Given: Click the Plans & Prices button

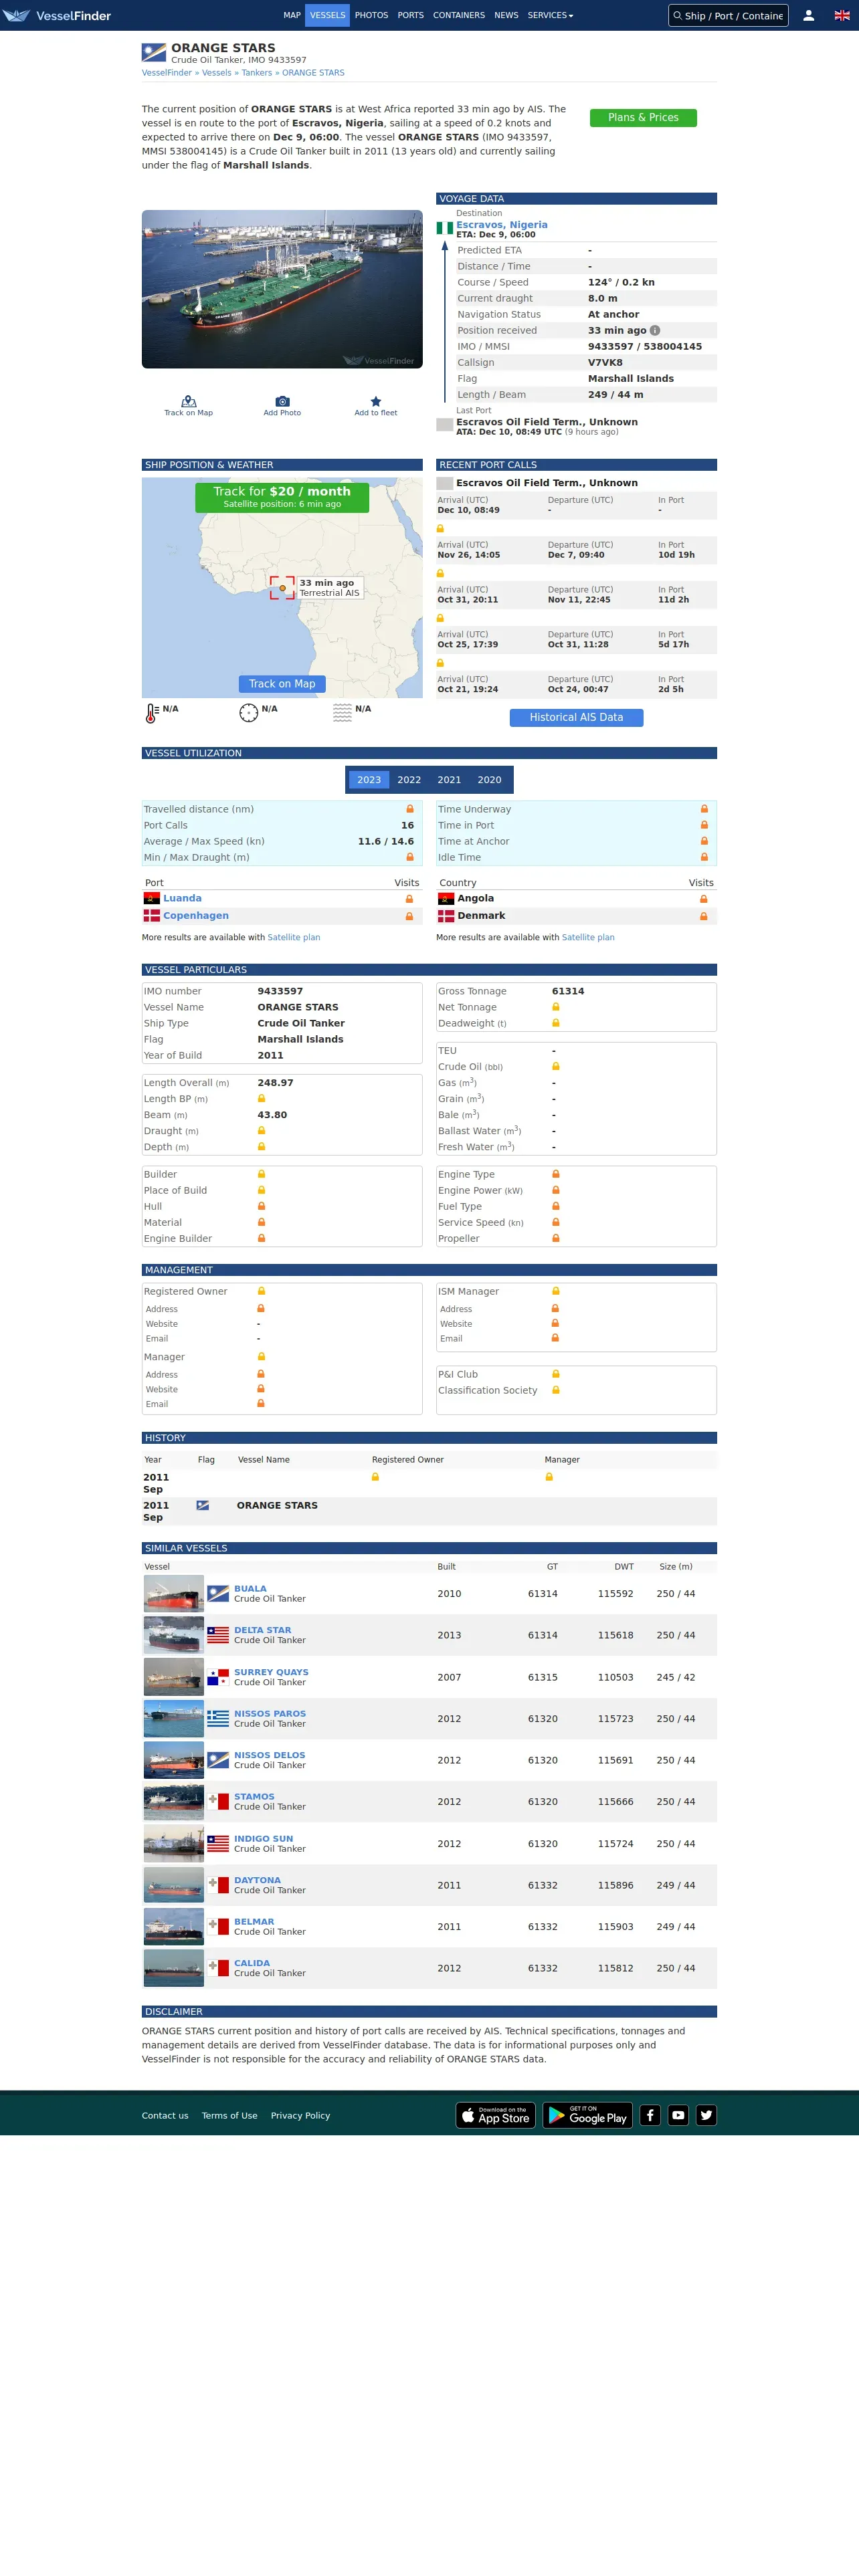Looking at the screenshot, I should [643, 117].
